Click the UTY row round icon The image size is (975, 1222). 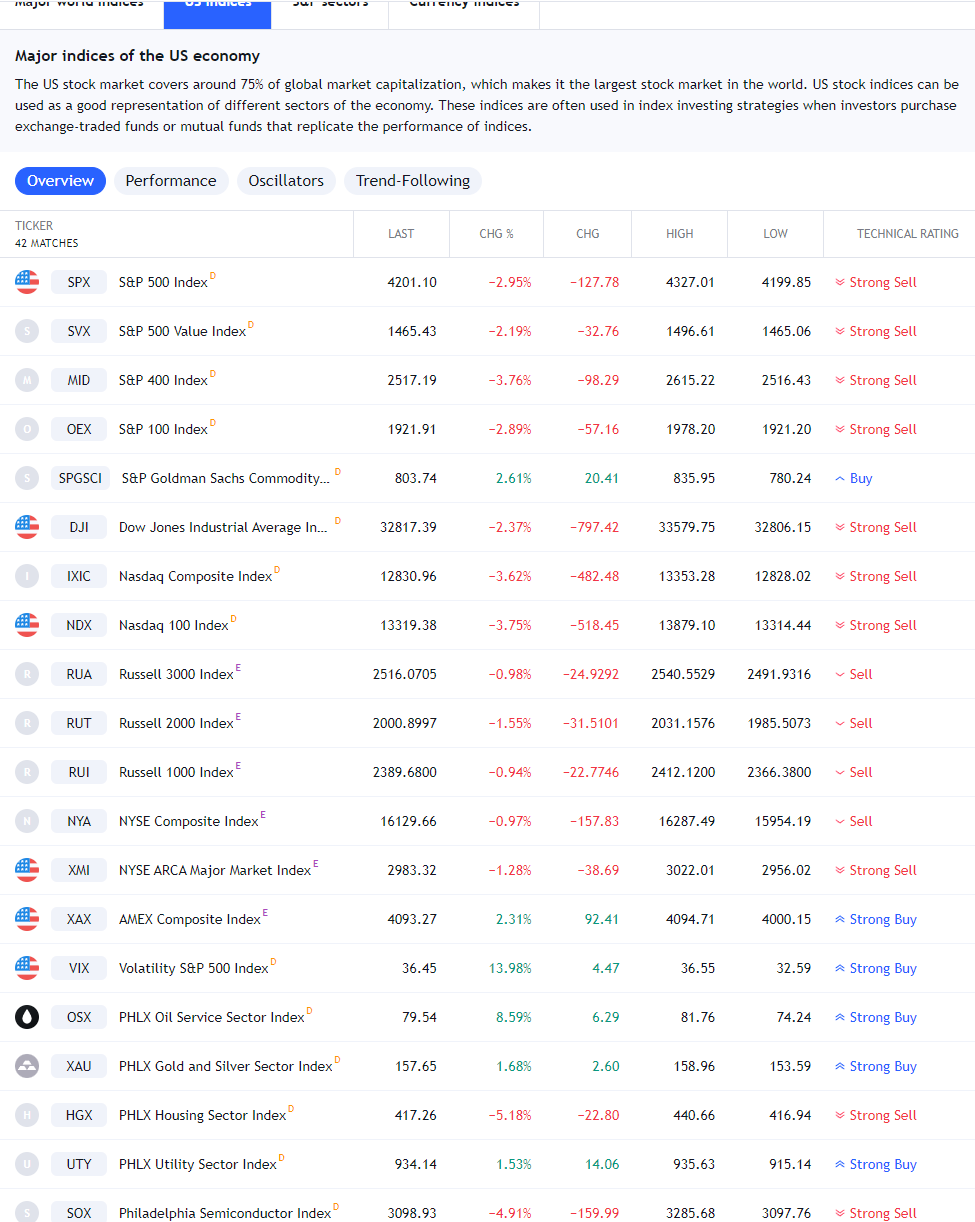pos(27,1164)
